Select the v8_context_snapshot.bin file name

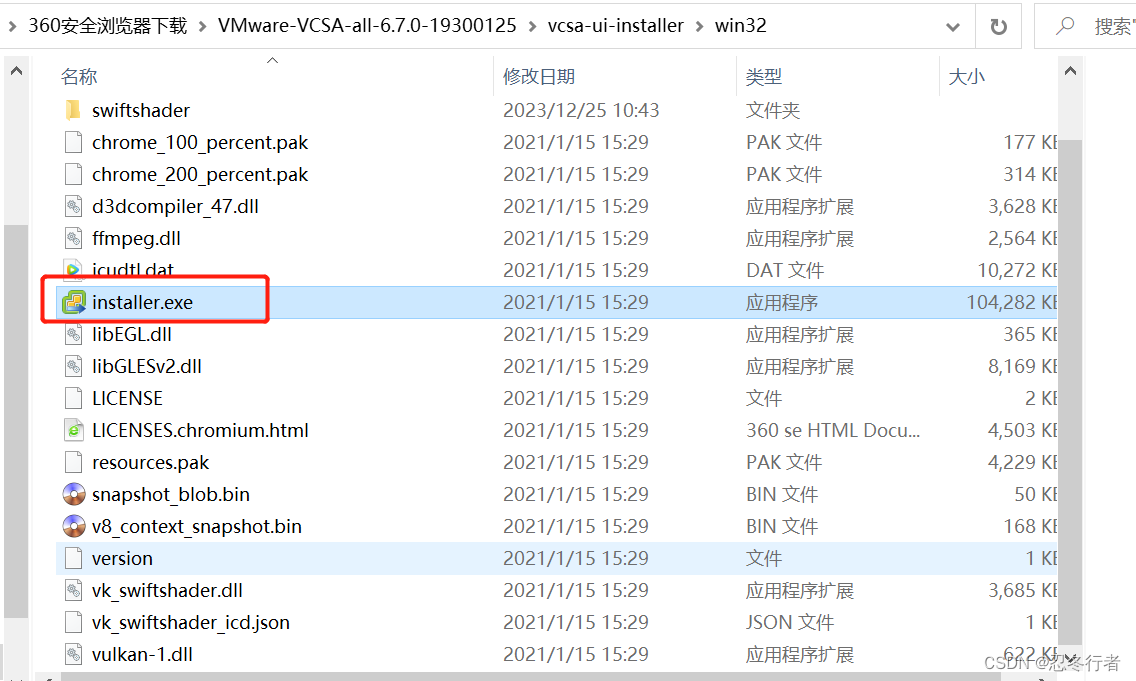(196, 526)
